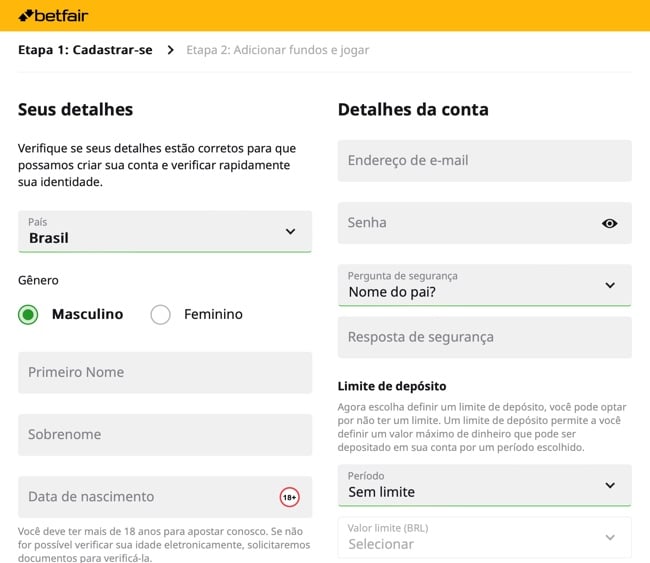Screen dimensions: 650x563
Task: Focus the Primeiro Nome field
Action: tap(165, 373)
